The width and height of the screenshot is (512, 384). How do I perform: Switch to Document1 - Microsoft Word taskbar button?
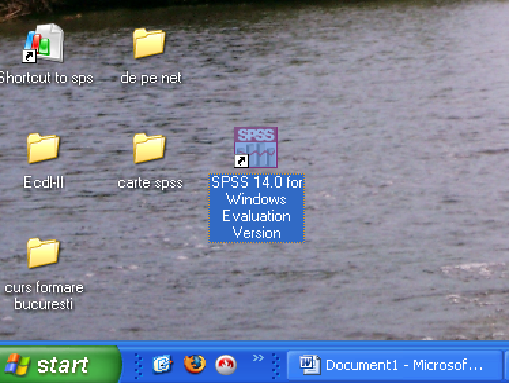pyautogui.click(x=395, y=366)
